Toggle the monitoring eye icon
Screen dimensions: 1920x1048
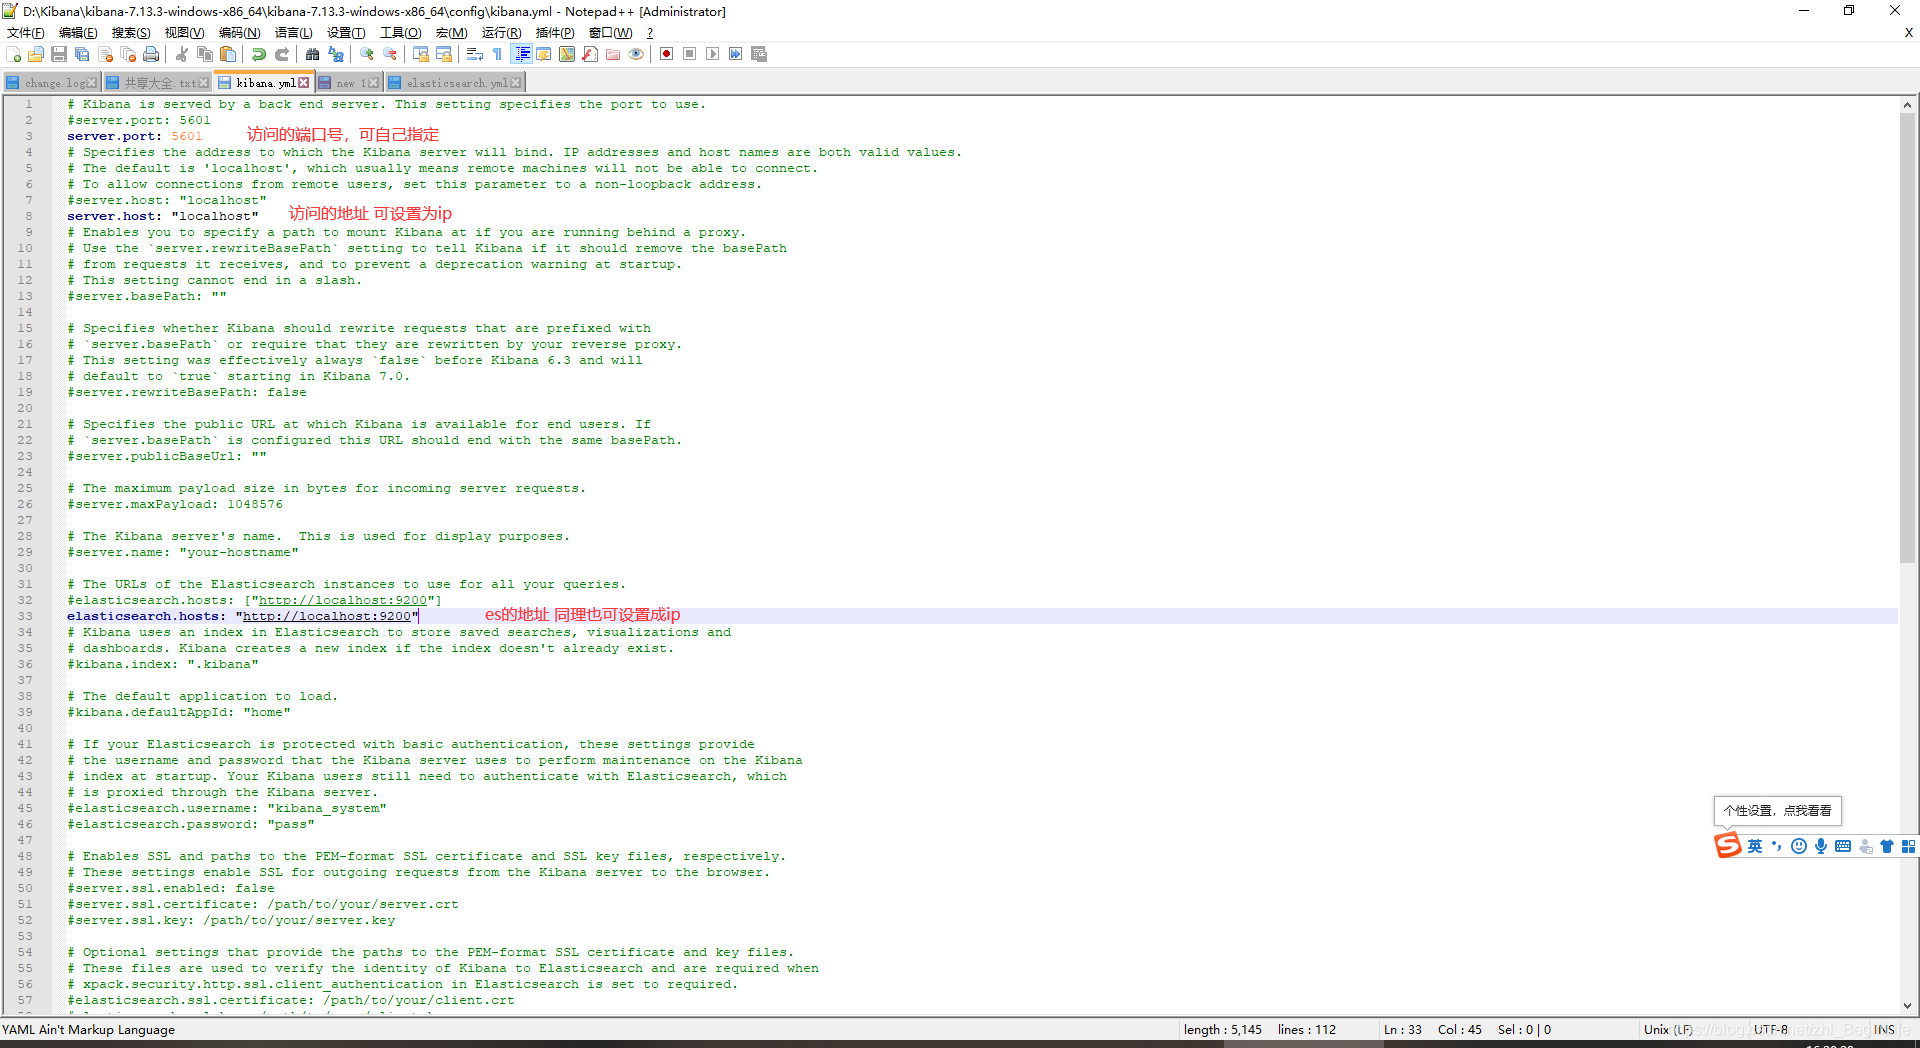(x=636, y=54)
